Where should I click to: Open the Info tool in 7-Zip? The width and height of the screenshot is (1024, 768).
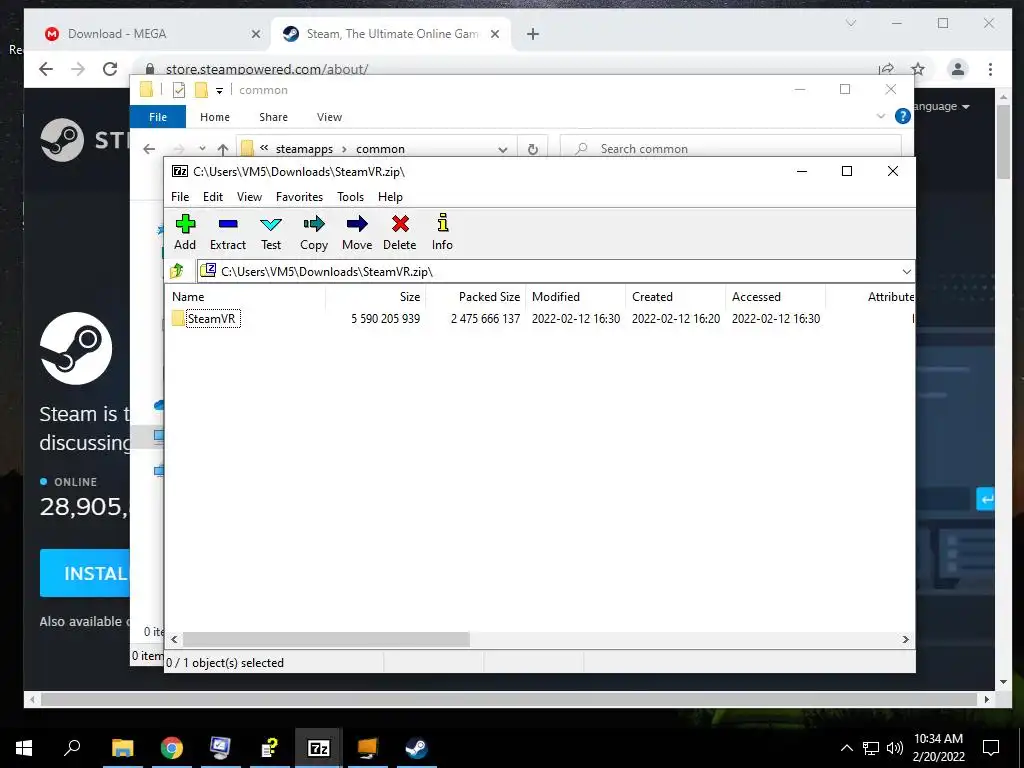(x=442, y=232)
